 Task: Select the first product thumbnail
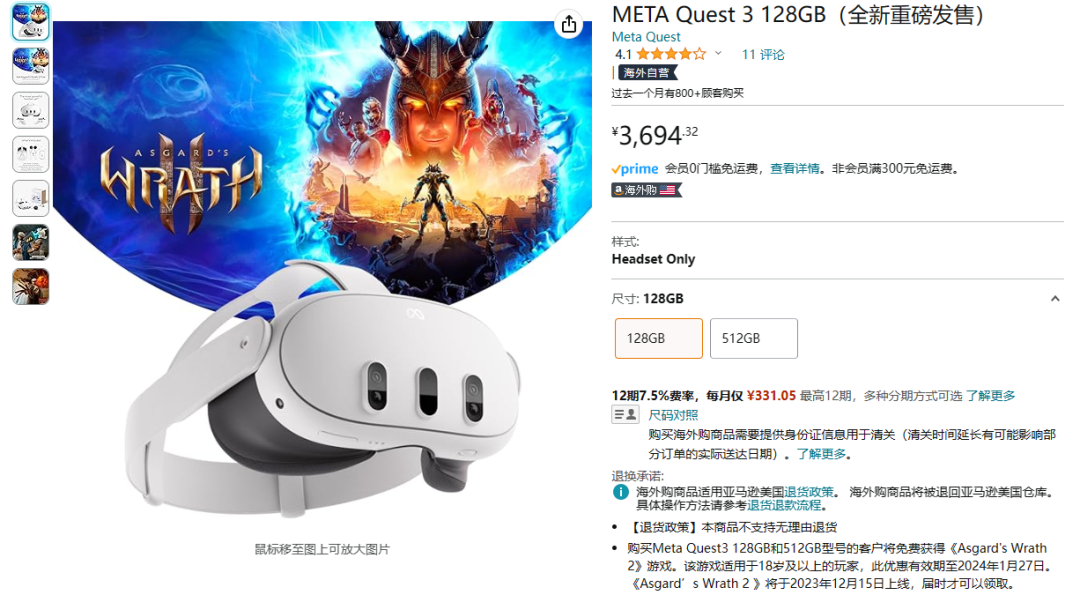pos(30,21)
